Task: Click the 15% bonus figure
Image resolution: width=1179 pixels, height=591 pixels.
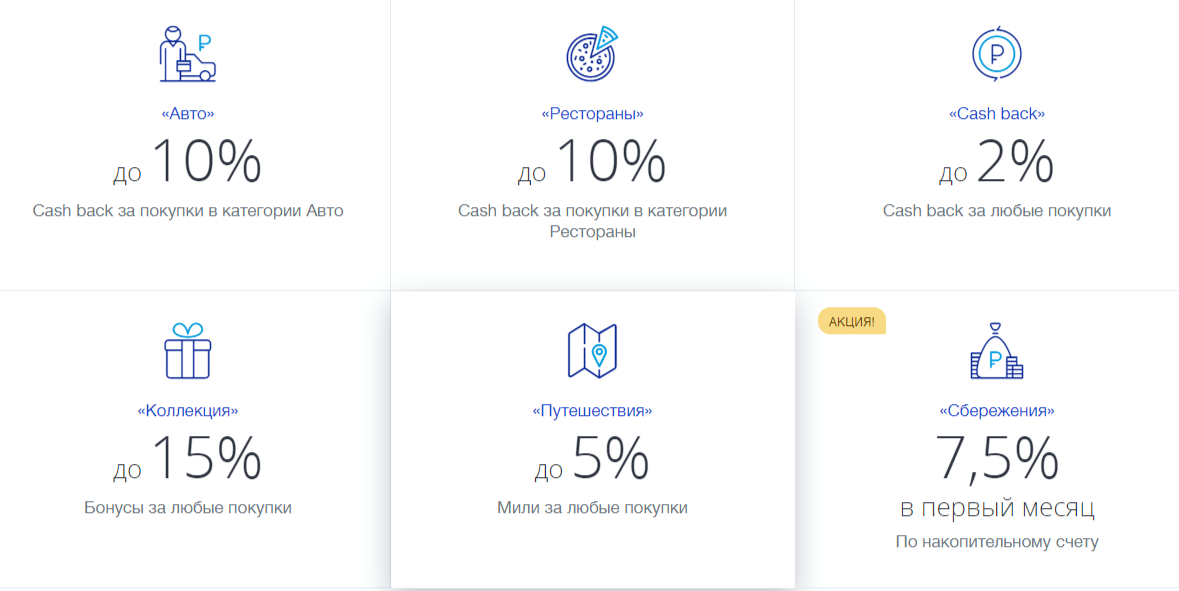Action: coord(206,459)
